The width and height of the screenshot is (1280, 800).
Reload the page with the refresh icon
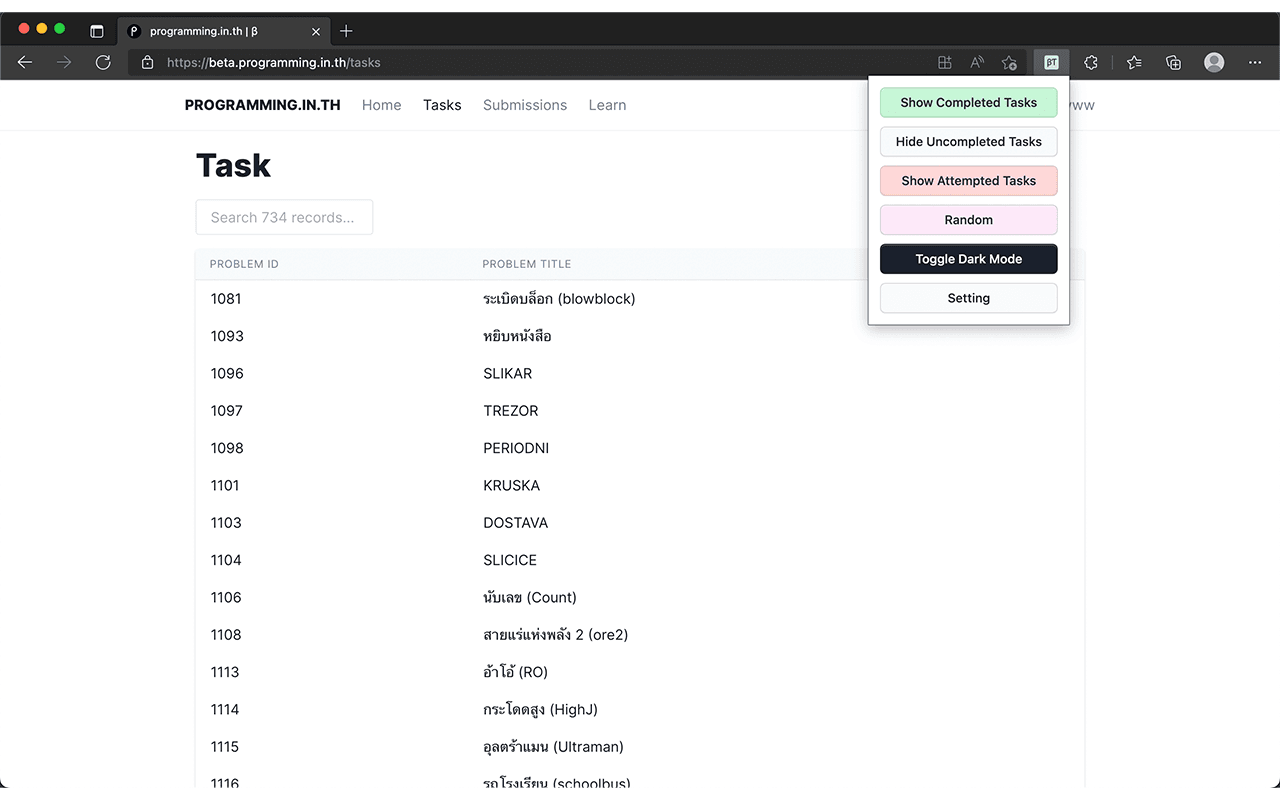pos(103,62)
